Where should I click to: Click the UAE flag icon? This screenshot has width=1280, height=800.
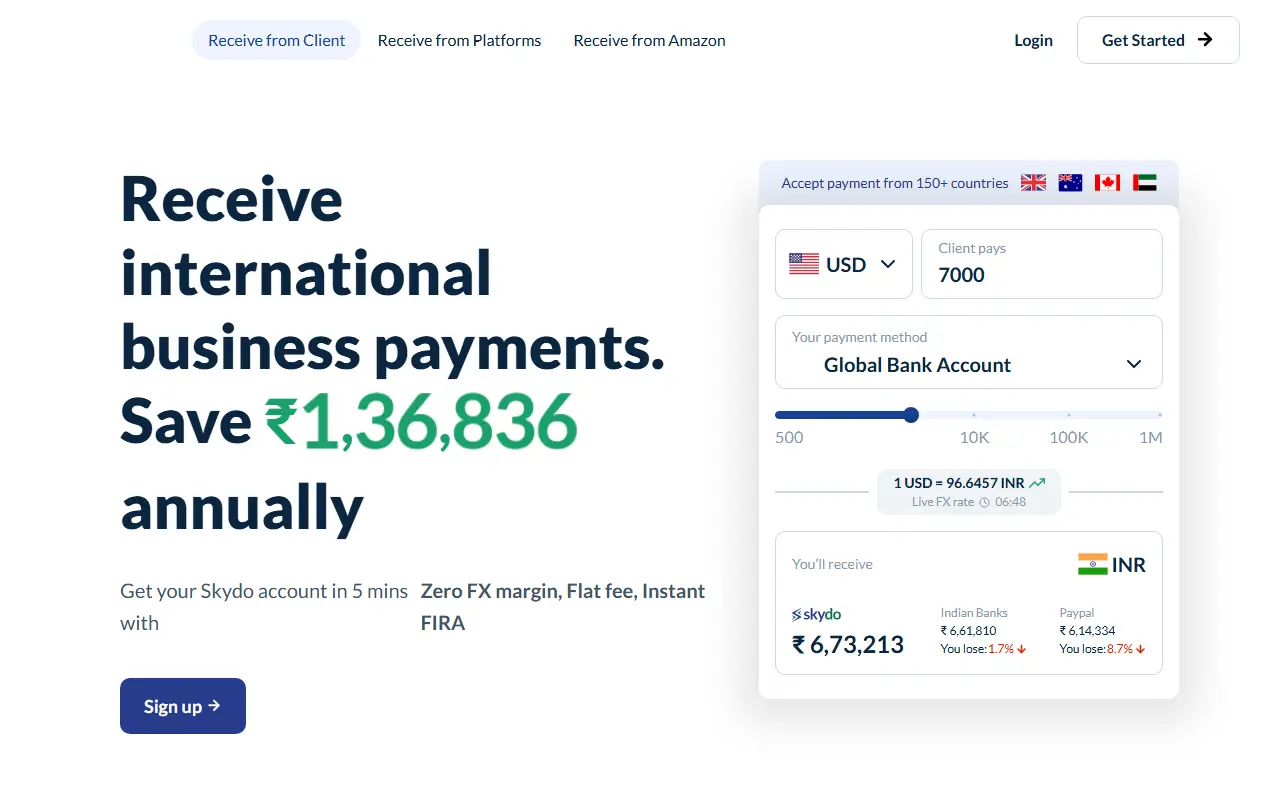pyautogui.click(x=1145, y=182)
